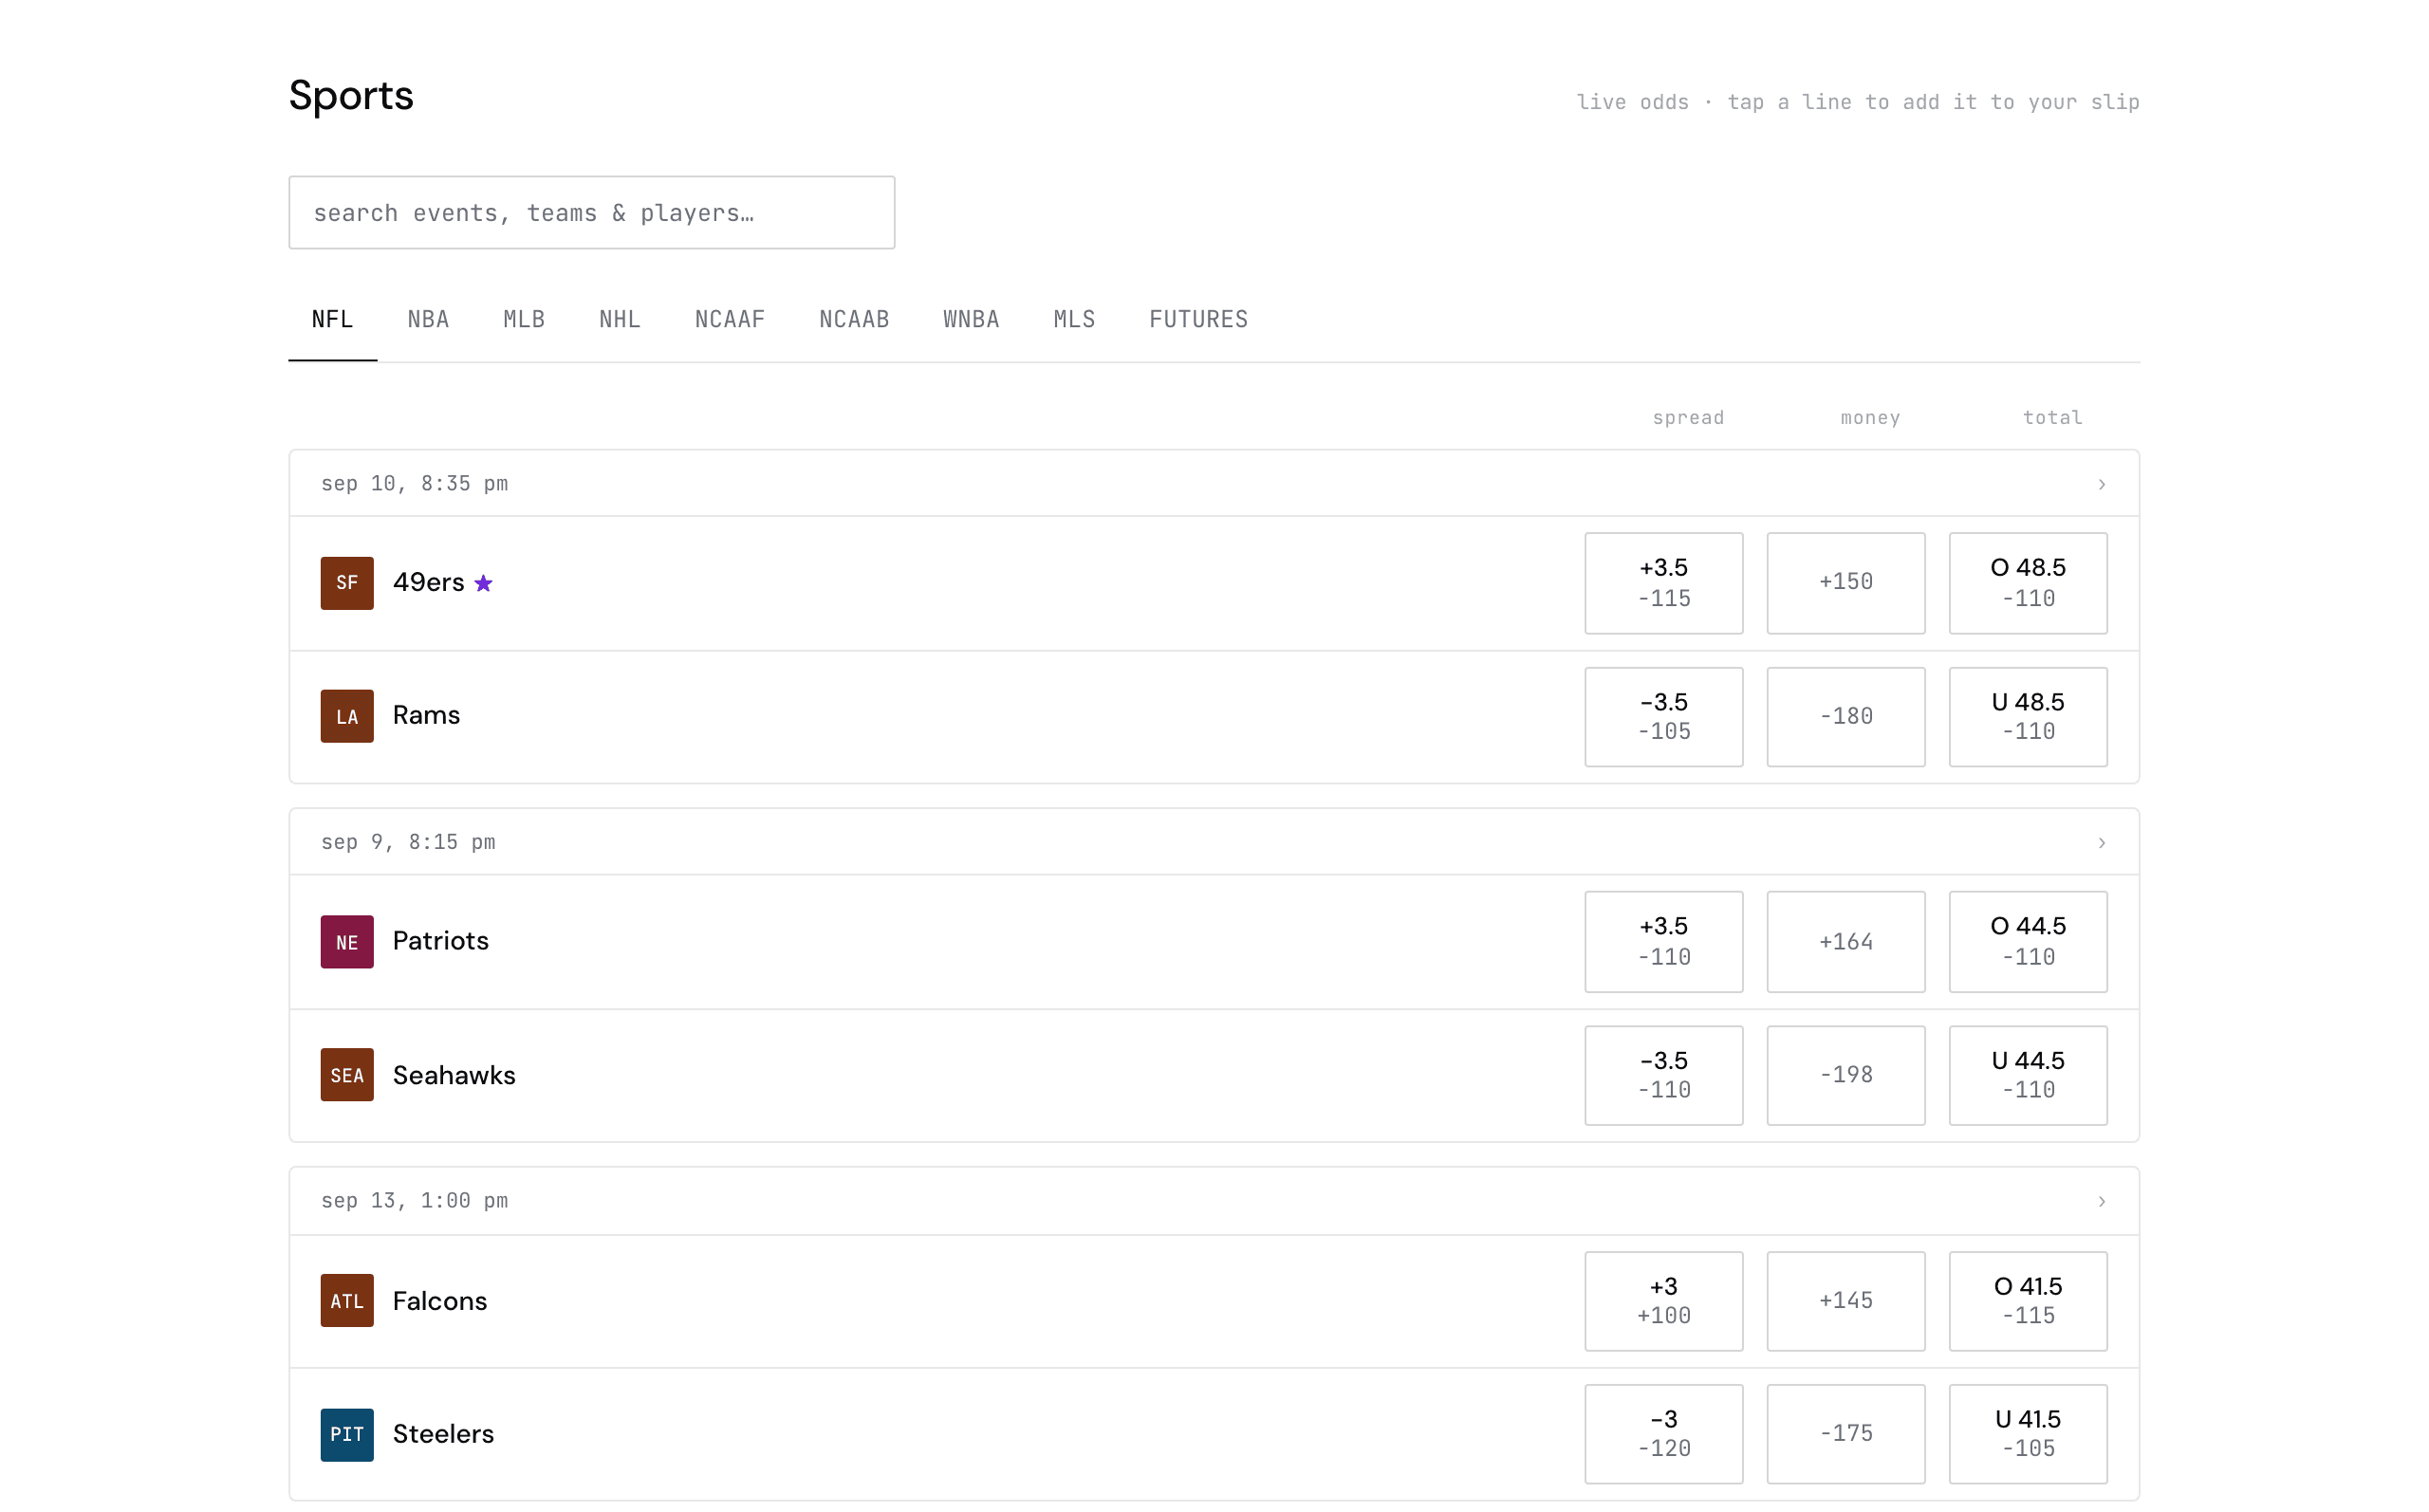Click the PIT Steelers team badge

coord(347,1435)
